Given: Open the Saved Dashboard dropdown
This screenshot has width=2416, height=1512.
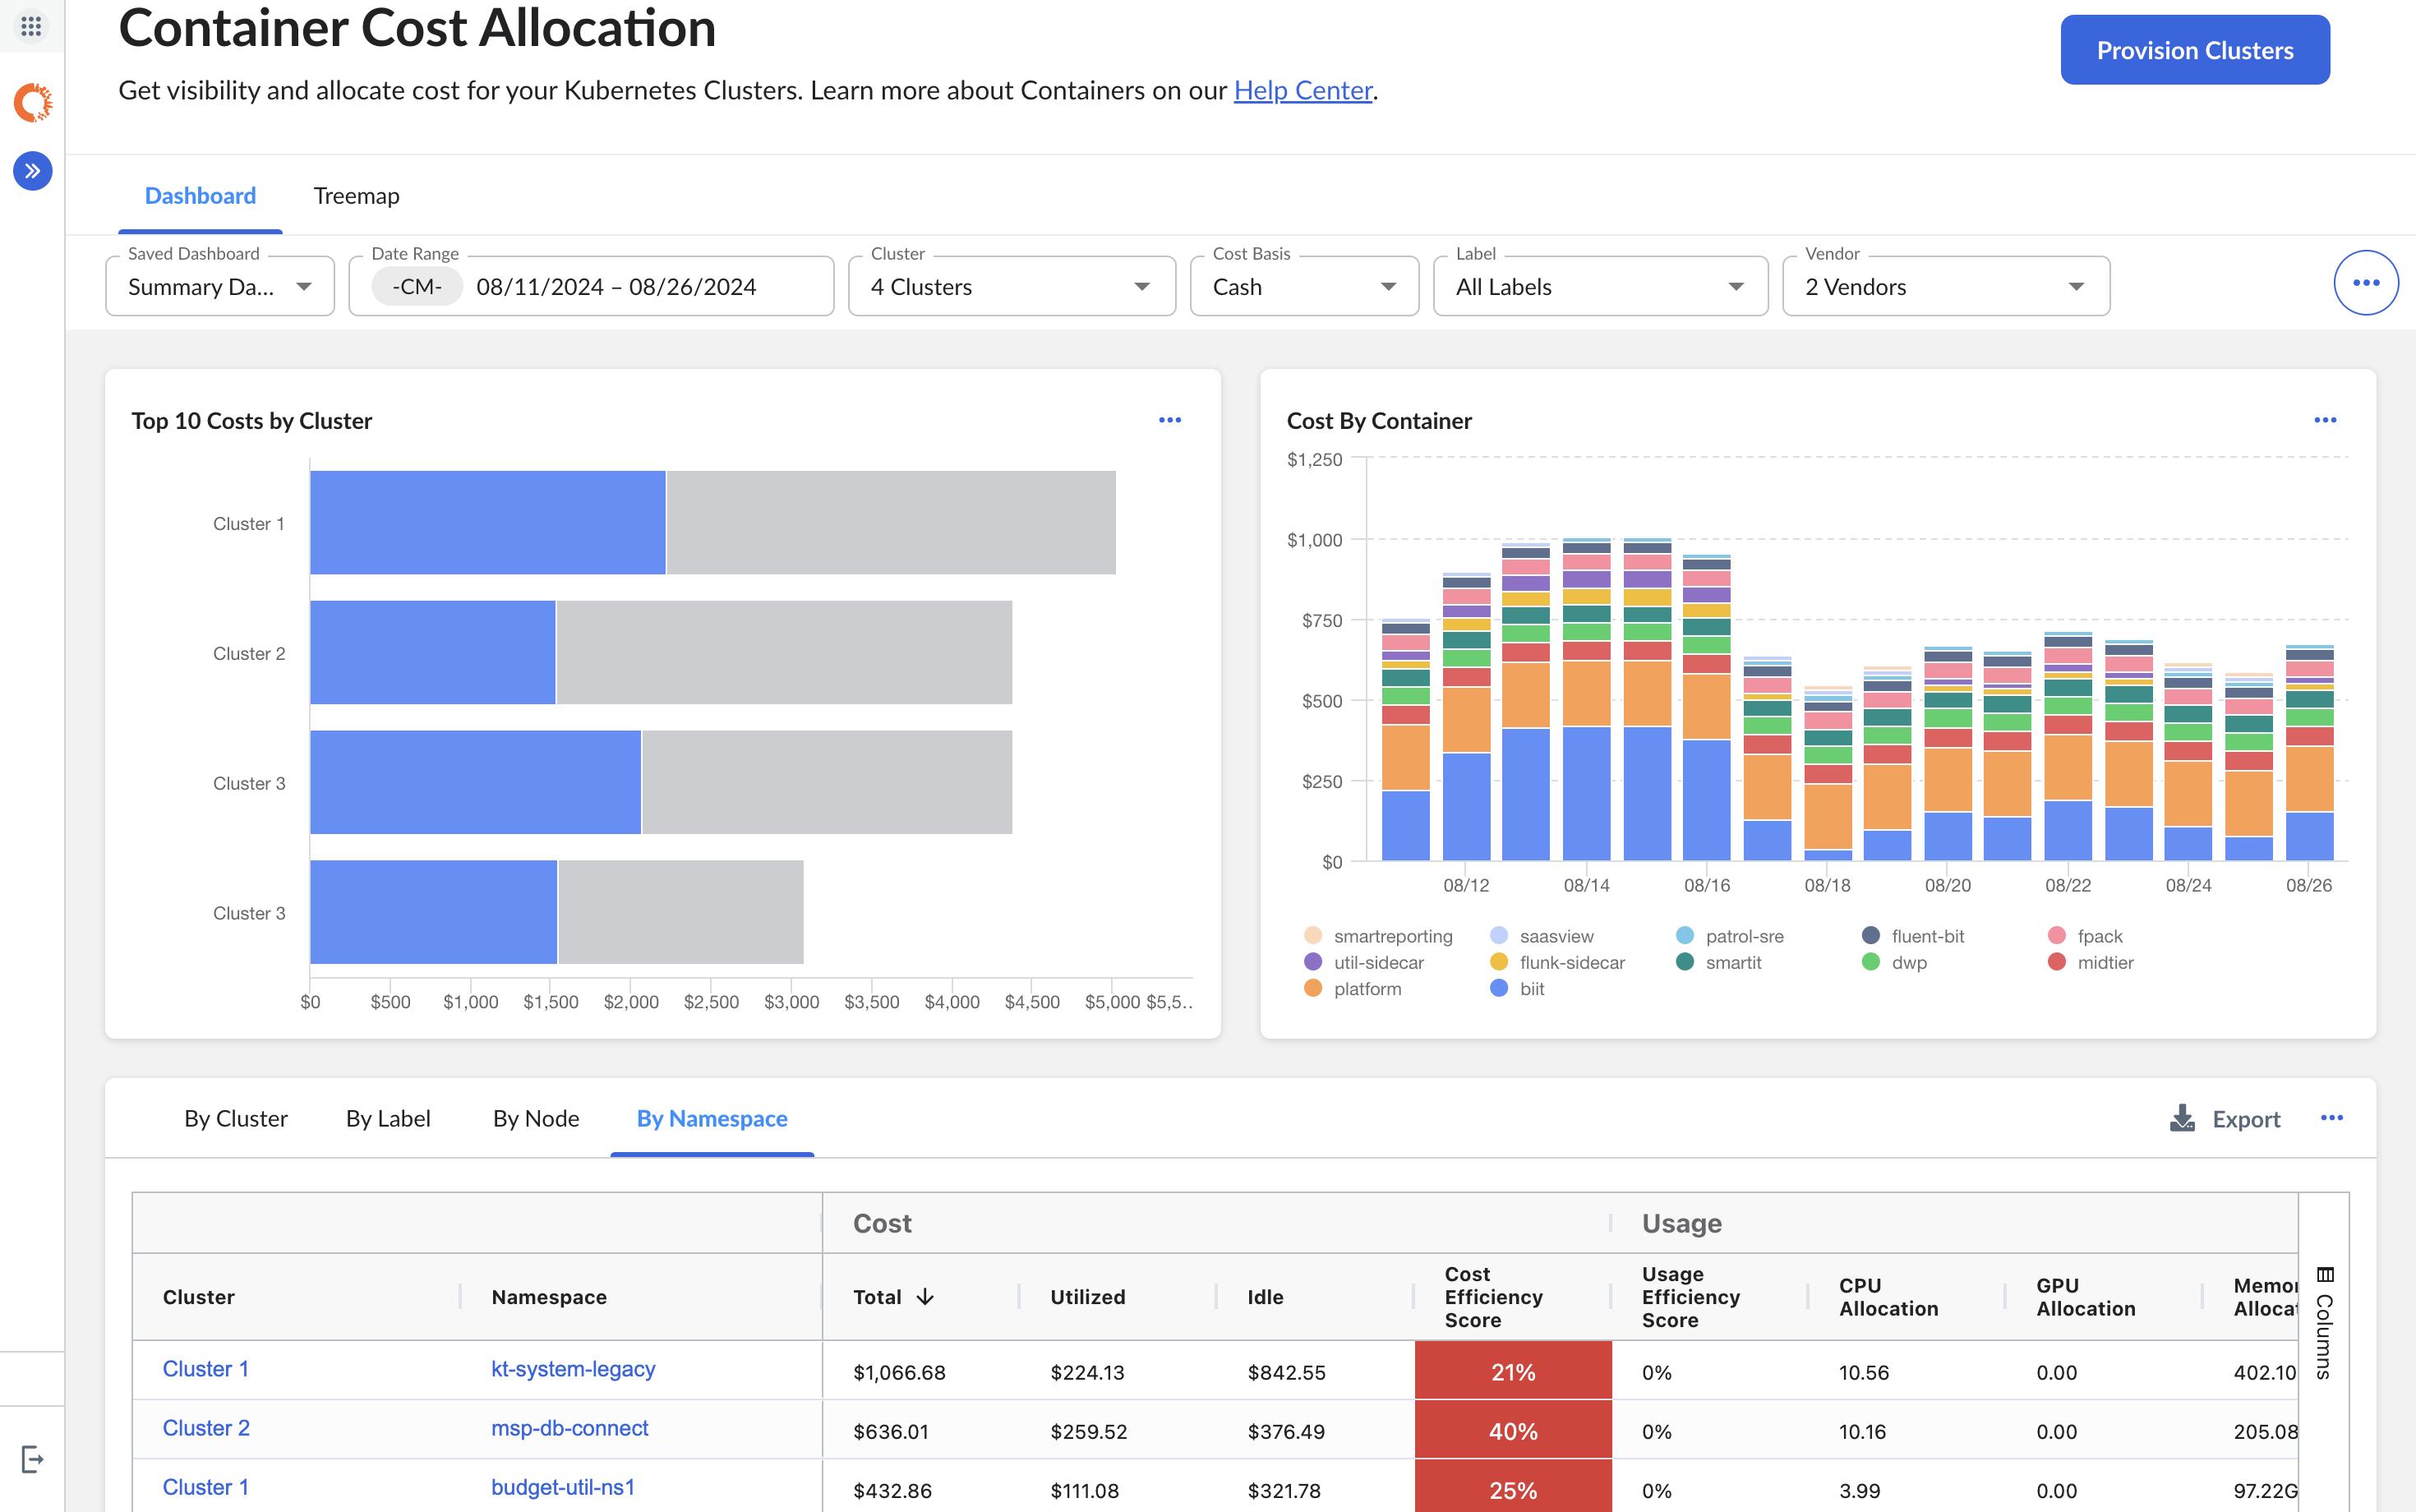Looking at the screenshot, I should [x=220, y=287].
